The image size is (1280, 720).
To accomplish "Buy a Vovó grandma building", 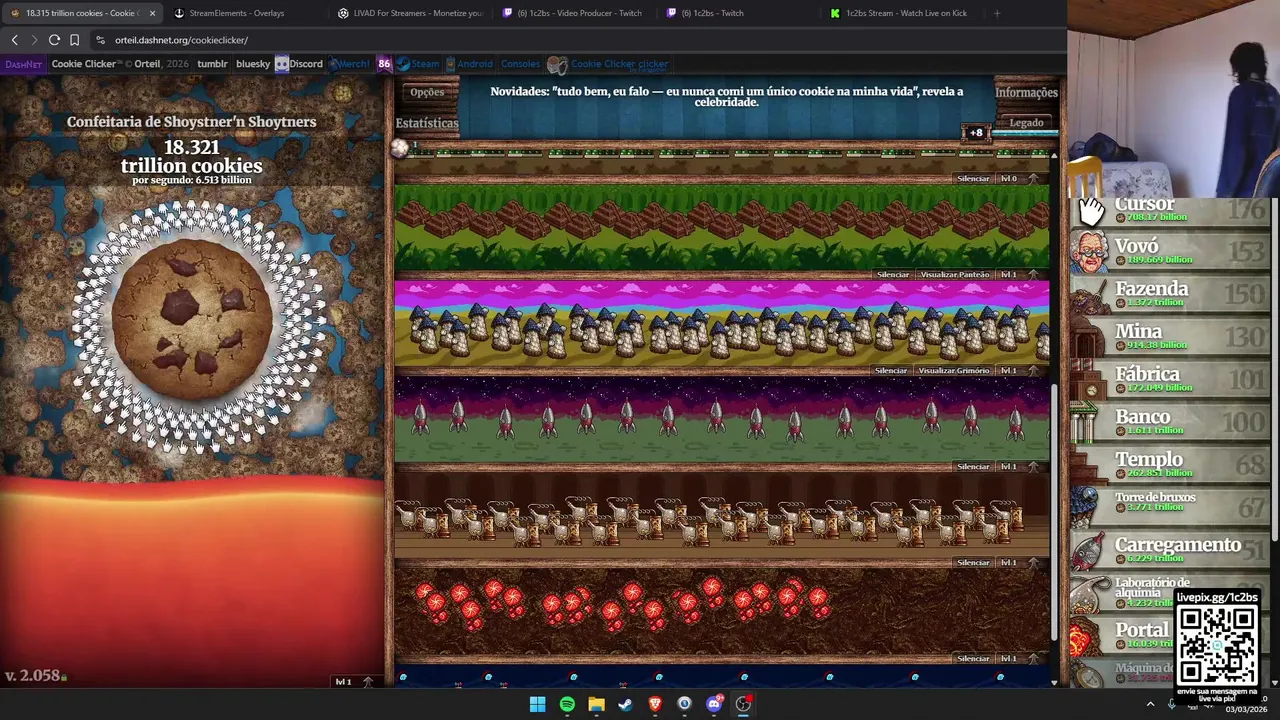I will (1170, 252).
